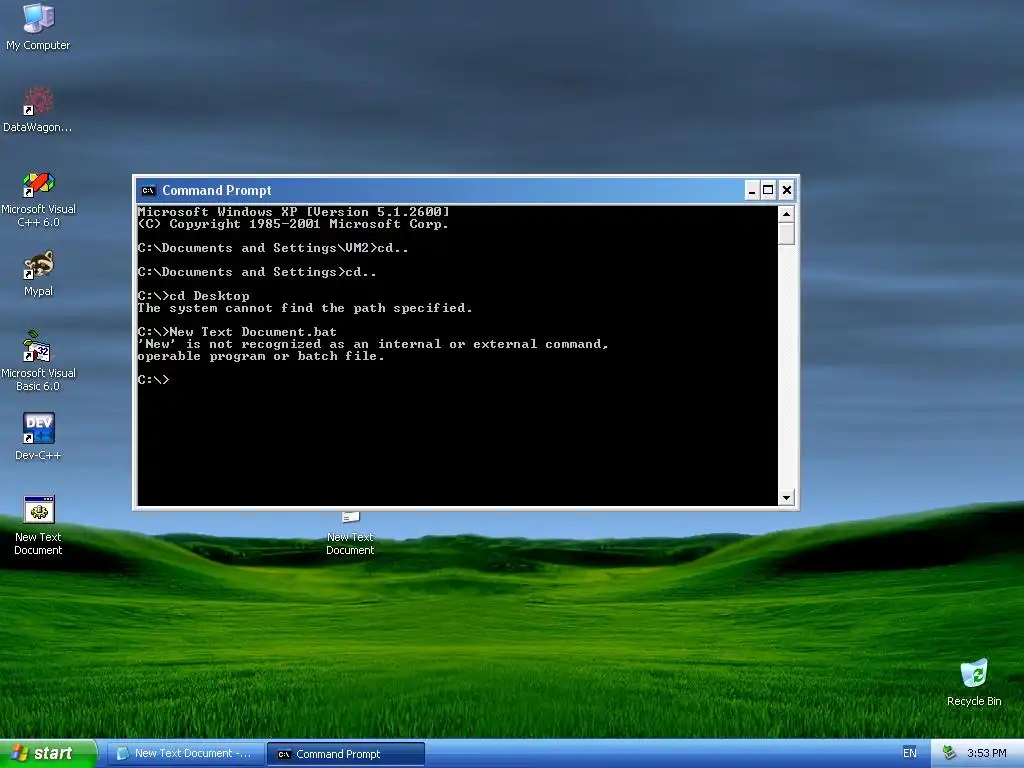Viewport: 1024px width, 768px height.
Task: Click 'operable program or batch file.' line
Action: tap(261, 356)
